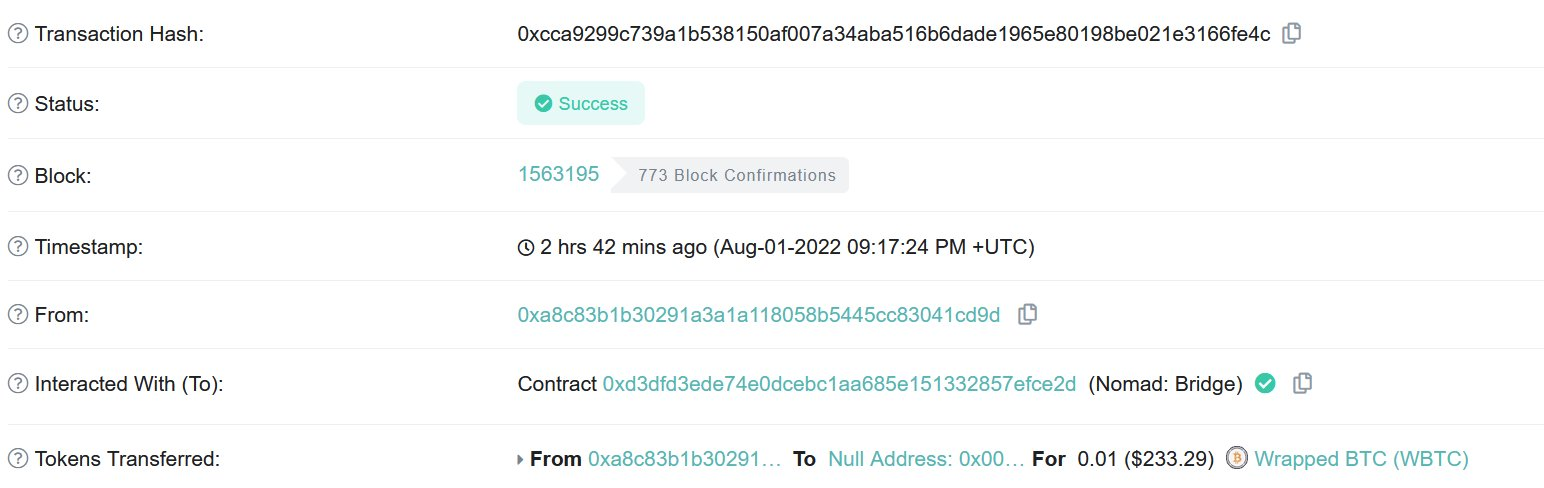Click help icon next to Status
This screenshot has width=1544, height=488.
point(17,104)
